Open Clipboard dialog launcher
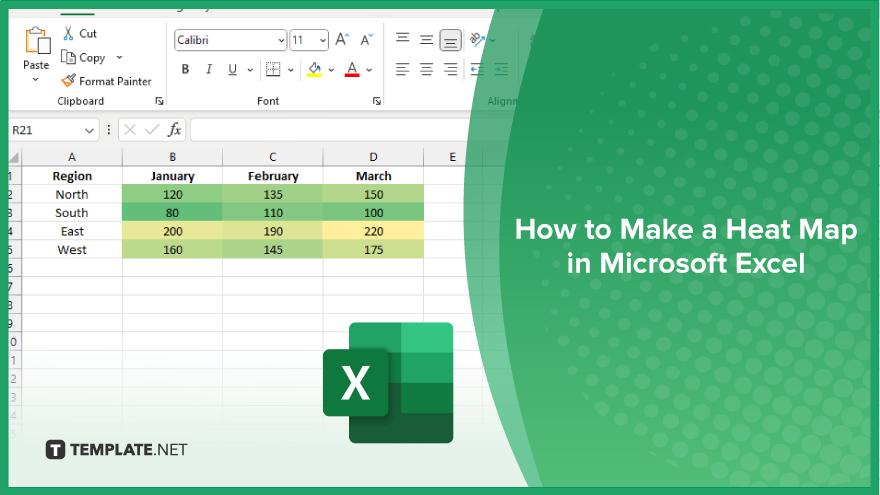Viewport: 880px width, 495px height. pyautogui.click(x=159, y=101)
